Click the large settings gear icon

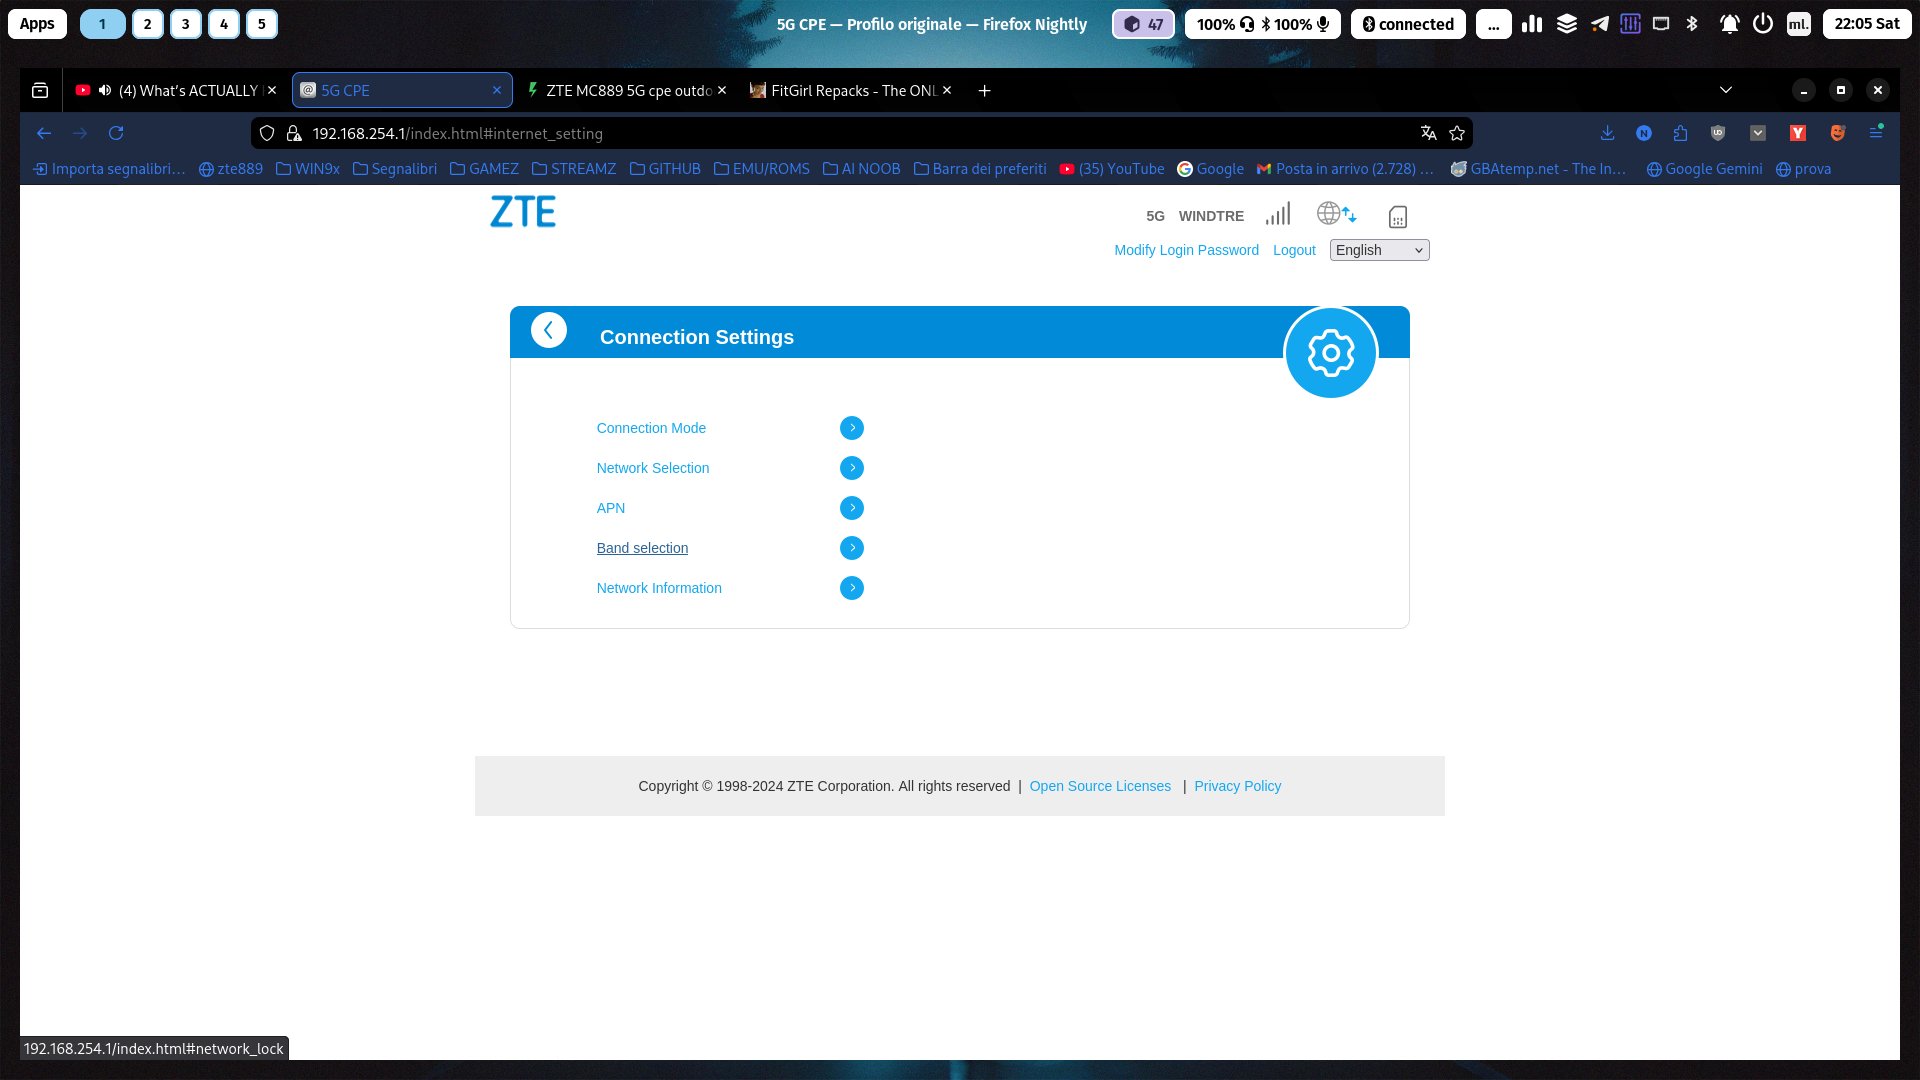point(1330,353)
